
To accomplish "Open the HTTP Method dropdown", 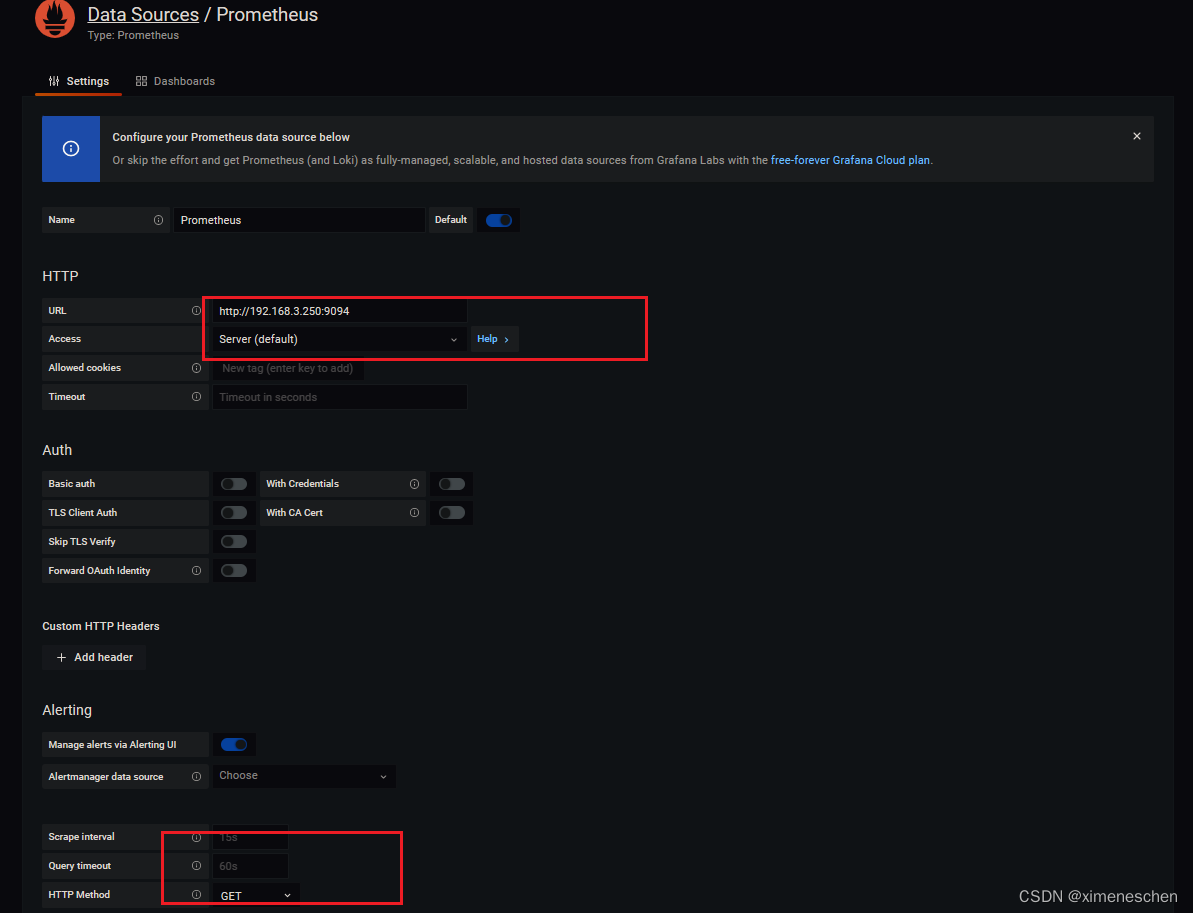I will (256, 896).
